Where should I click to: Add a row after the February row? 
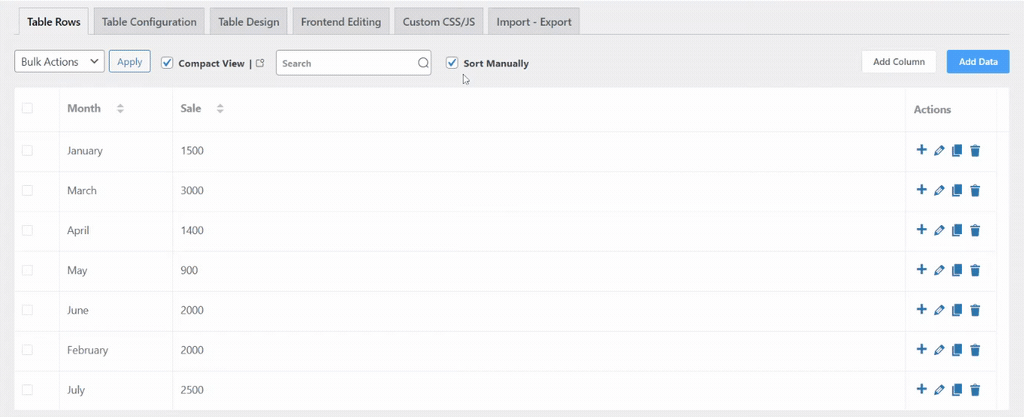(921, 349)
